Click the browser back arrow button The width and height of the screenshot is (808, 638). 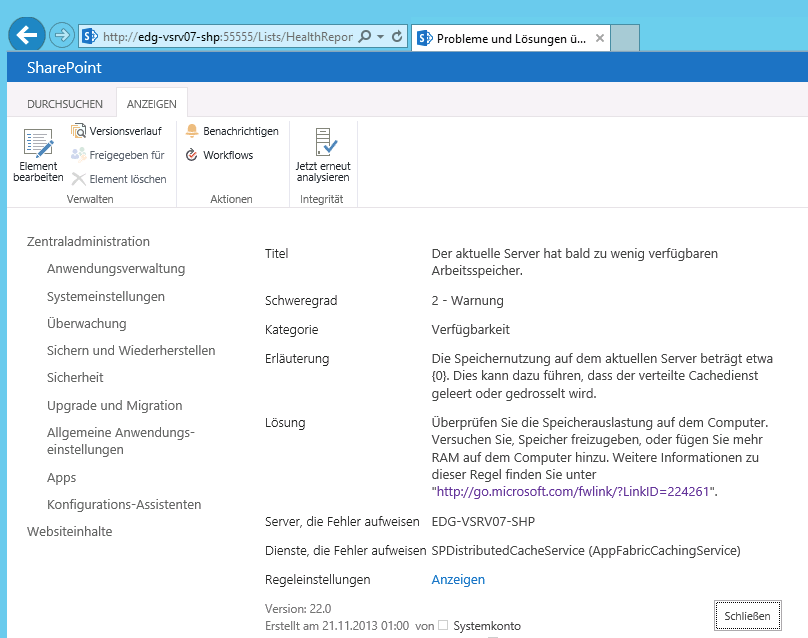click(x=27, y=35)
